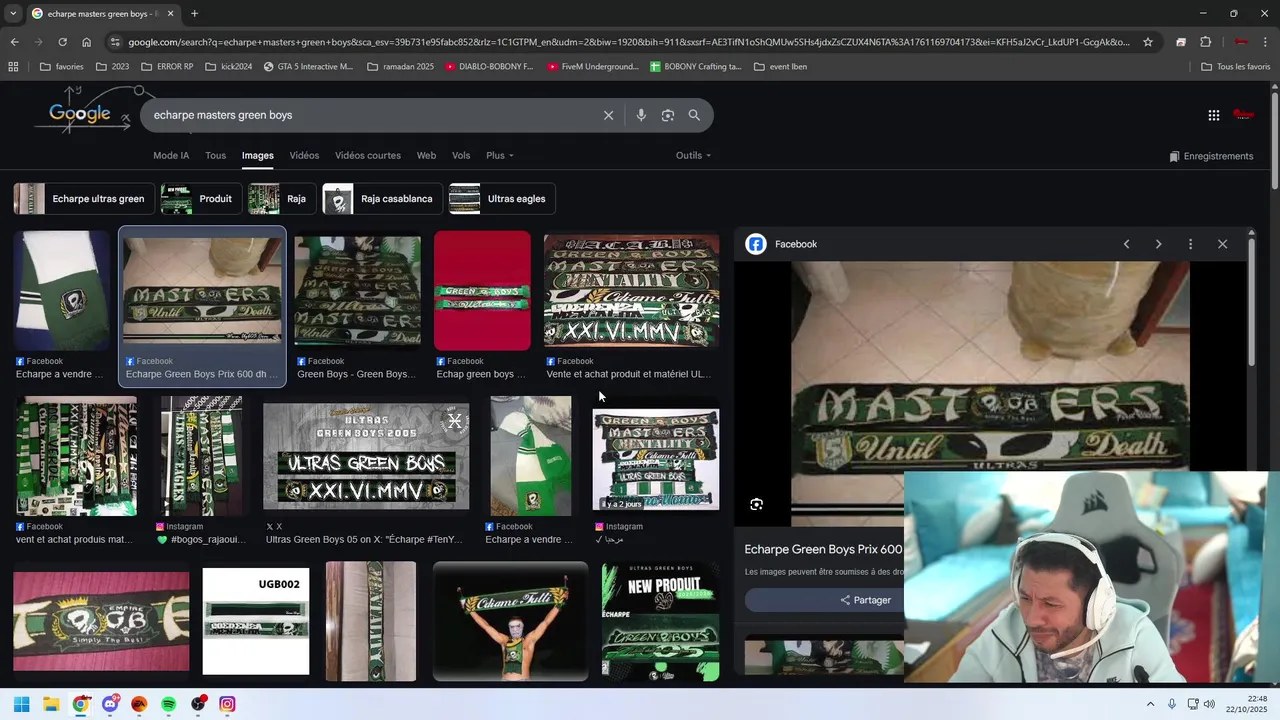Screen dimensions: 1280x720
Task: Close the Facebook image preview panel
Action: [x=1222, y=244]
